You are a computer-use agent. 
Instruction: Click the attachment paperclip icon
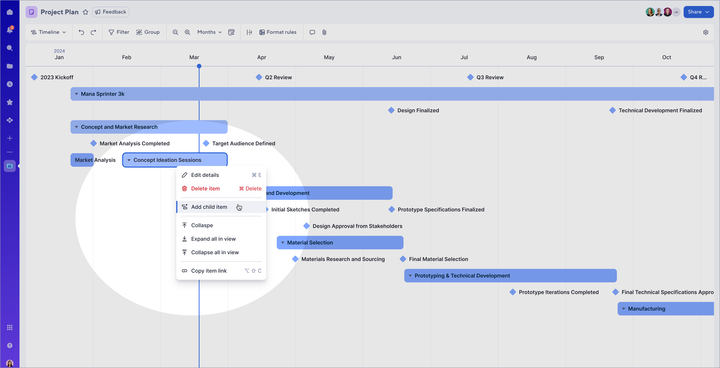324,32
